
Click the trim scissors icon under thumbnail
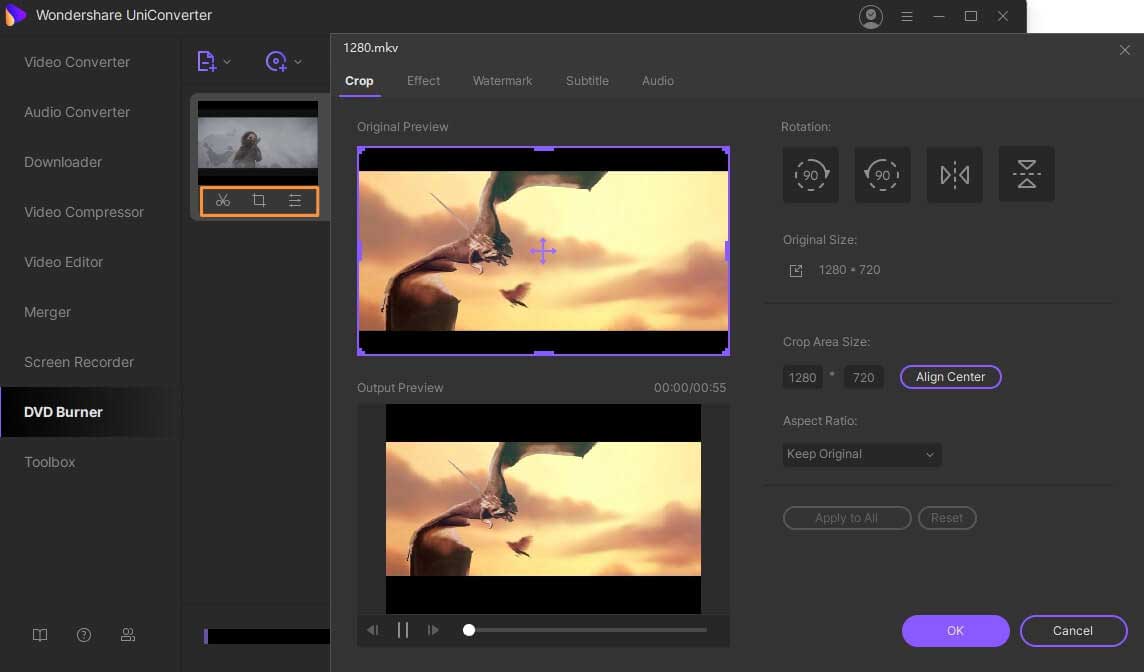click(223, 201)
